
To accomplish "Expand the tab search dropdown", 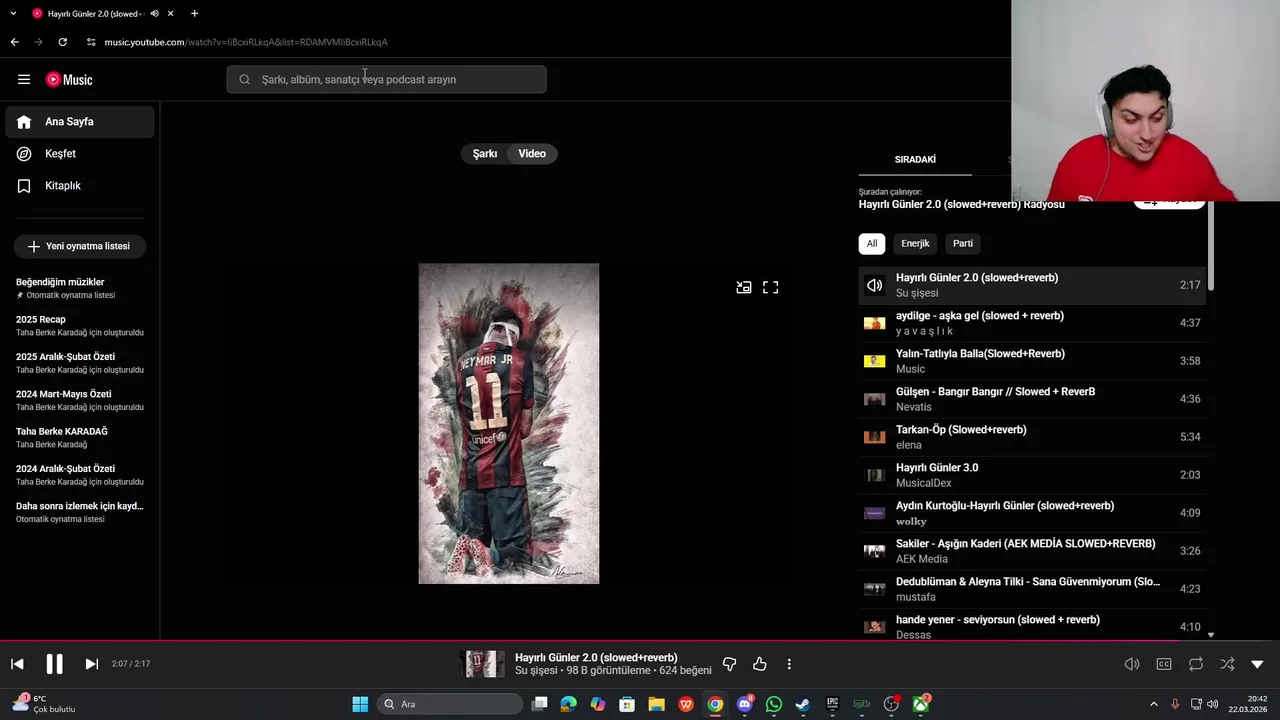I will [13, 13].
